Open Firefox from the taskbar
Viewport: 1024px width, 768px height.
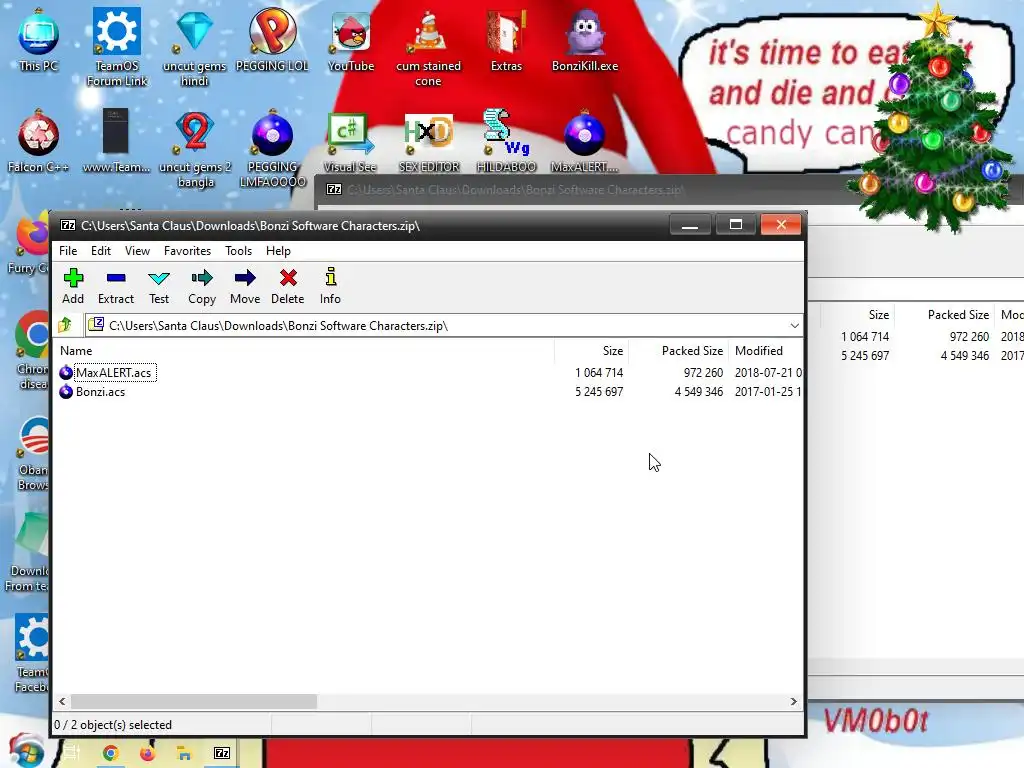[x=148, y=753]
